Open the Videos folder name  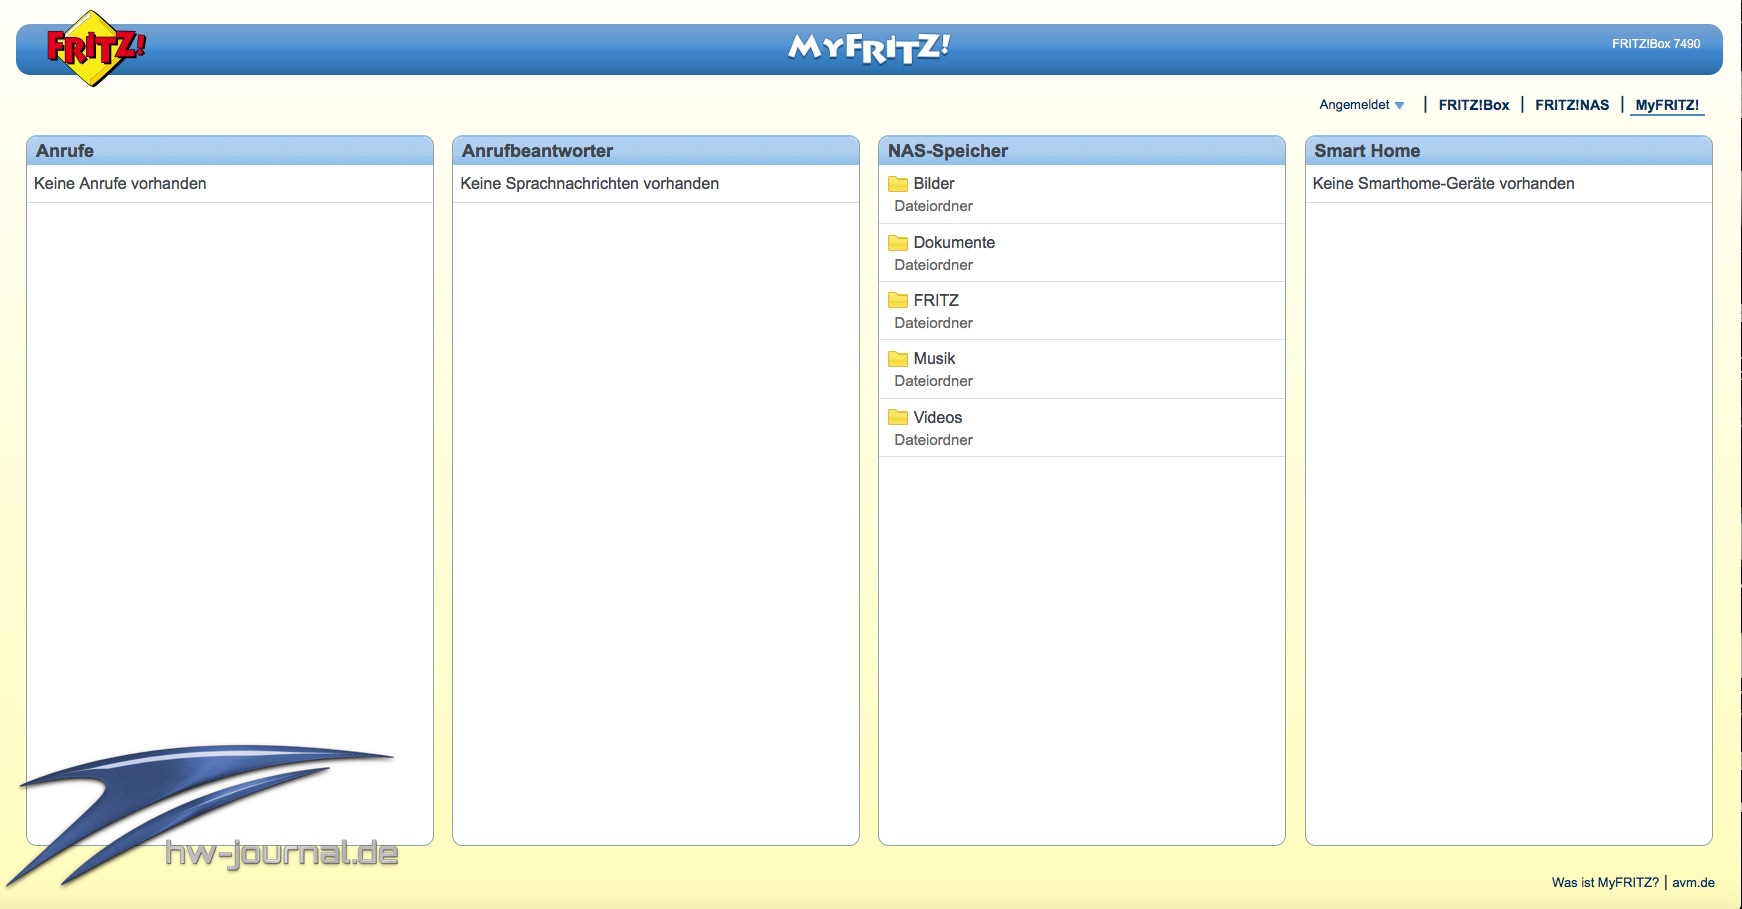click(938, 417)
